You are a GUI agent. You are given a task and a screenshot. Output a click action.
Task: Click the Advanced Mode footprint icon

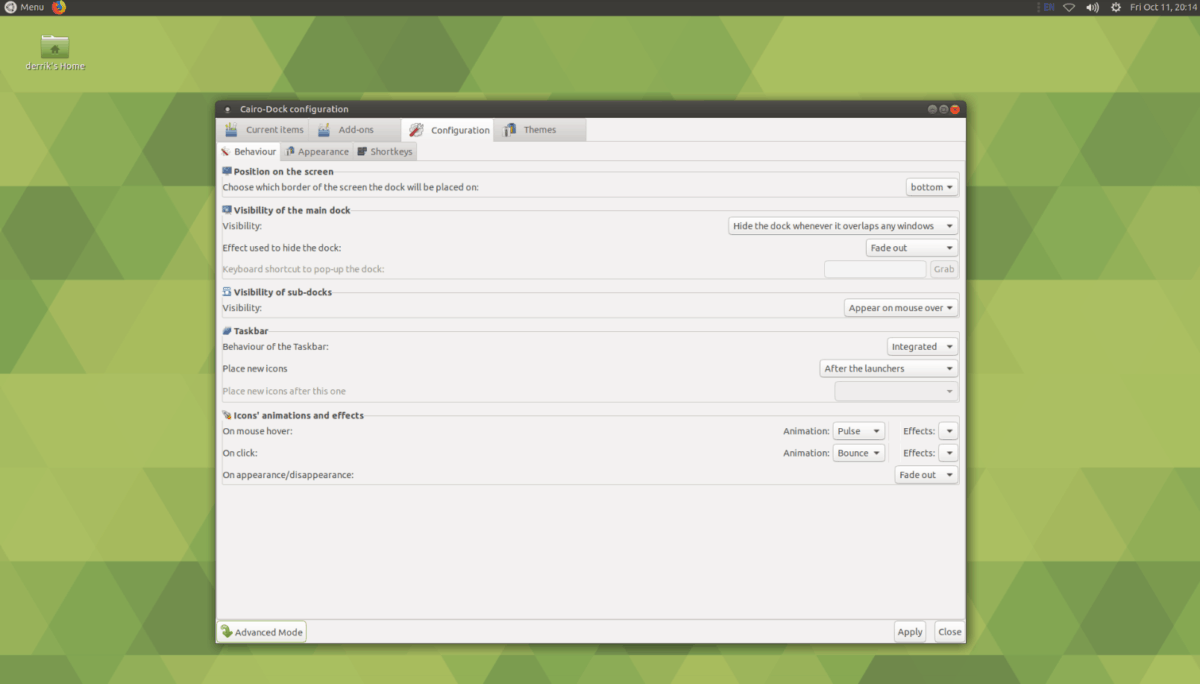227,631
